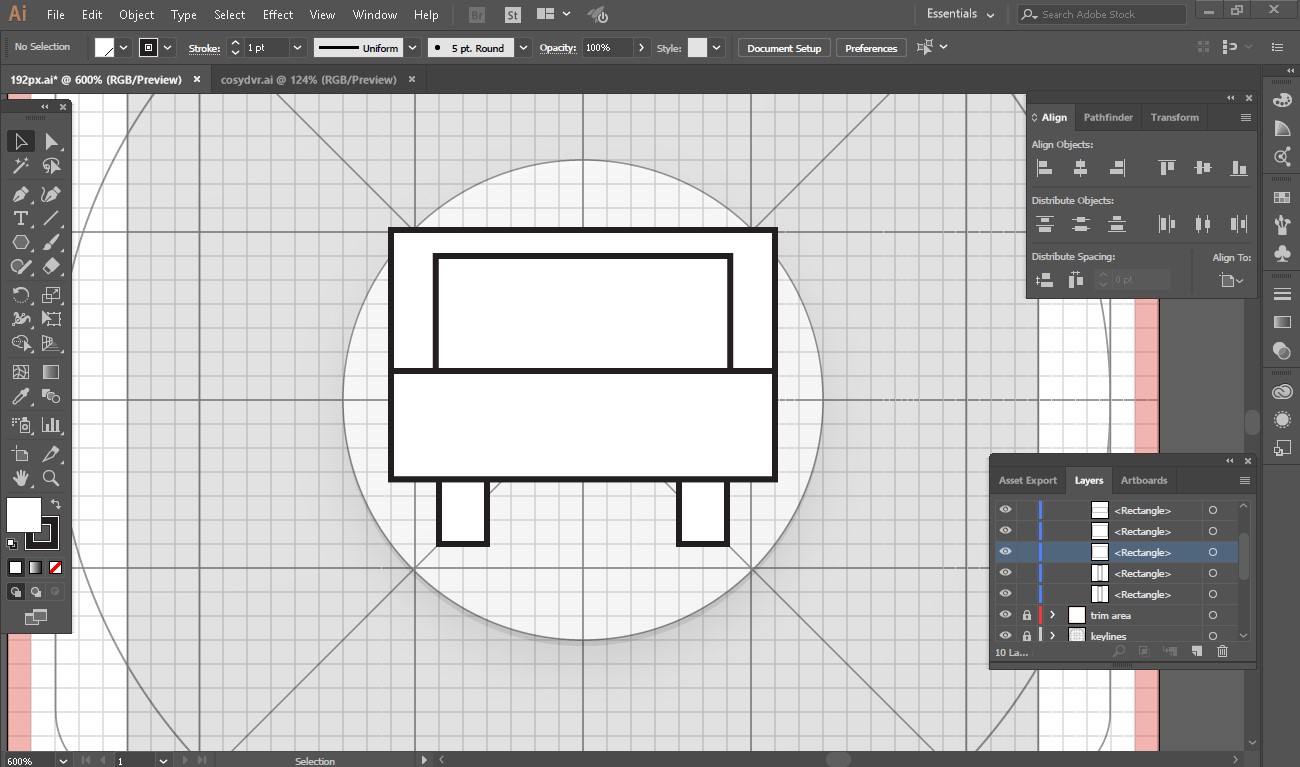Open the Window menu
Screen dimensions: 1300x767
375,15
